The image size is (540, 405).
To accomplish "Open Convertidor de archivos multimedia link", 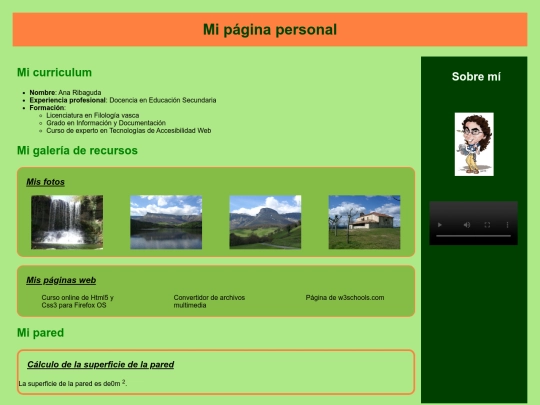I will [x=209, y=301].
